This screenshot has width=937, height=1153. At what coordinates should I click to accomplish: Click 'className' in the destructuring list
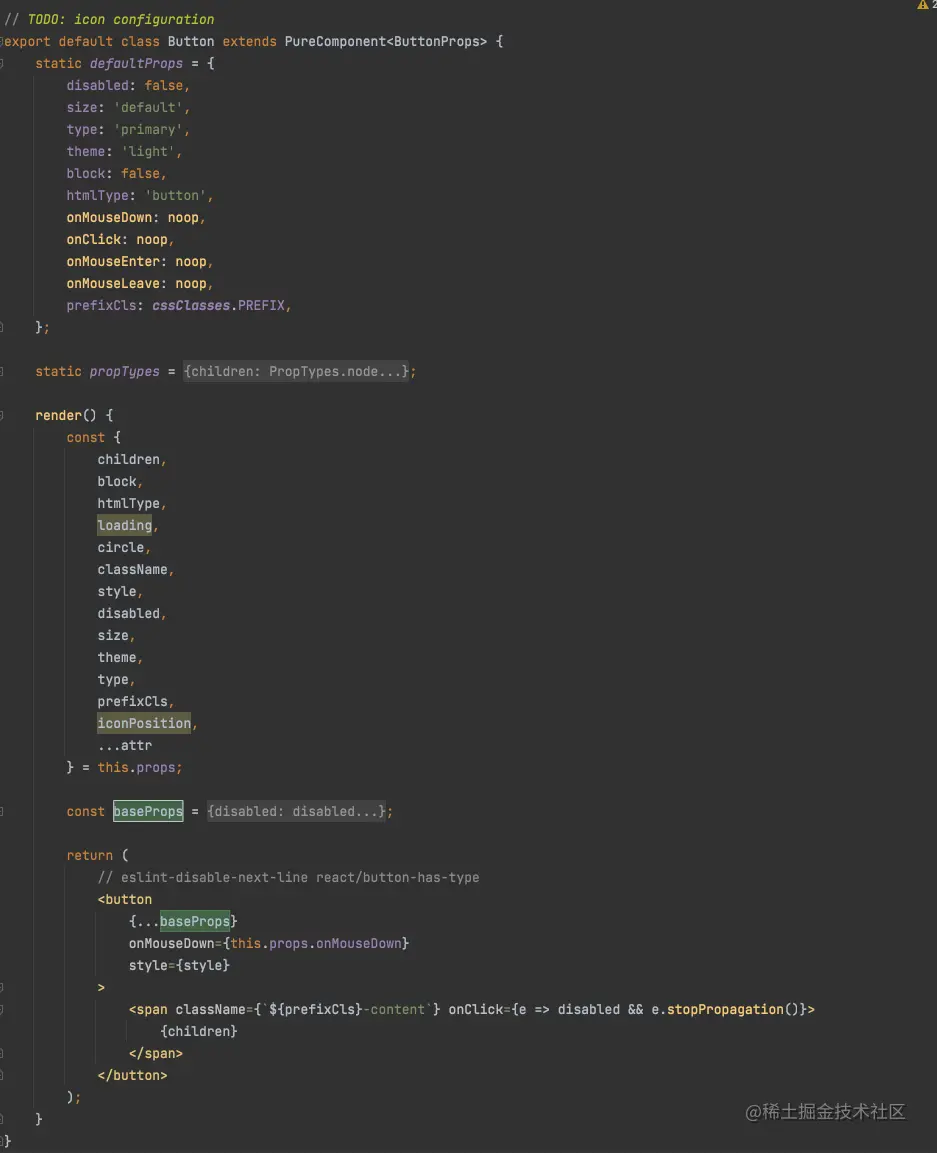click(x=132, y=569)
